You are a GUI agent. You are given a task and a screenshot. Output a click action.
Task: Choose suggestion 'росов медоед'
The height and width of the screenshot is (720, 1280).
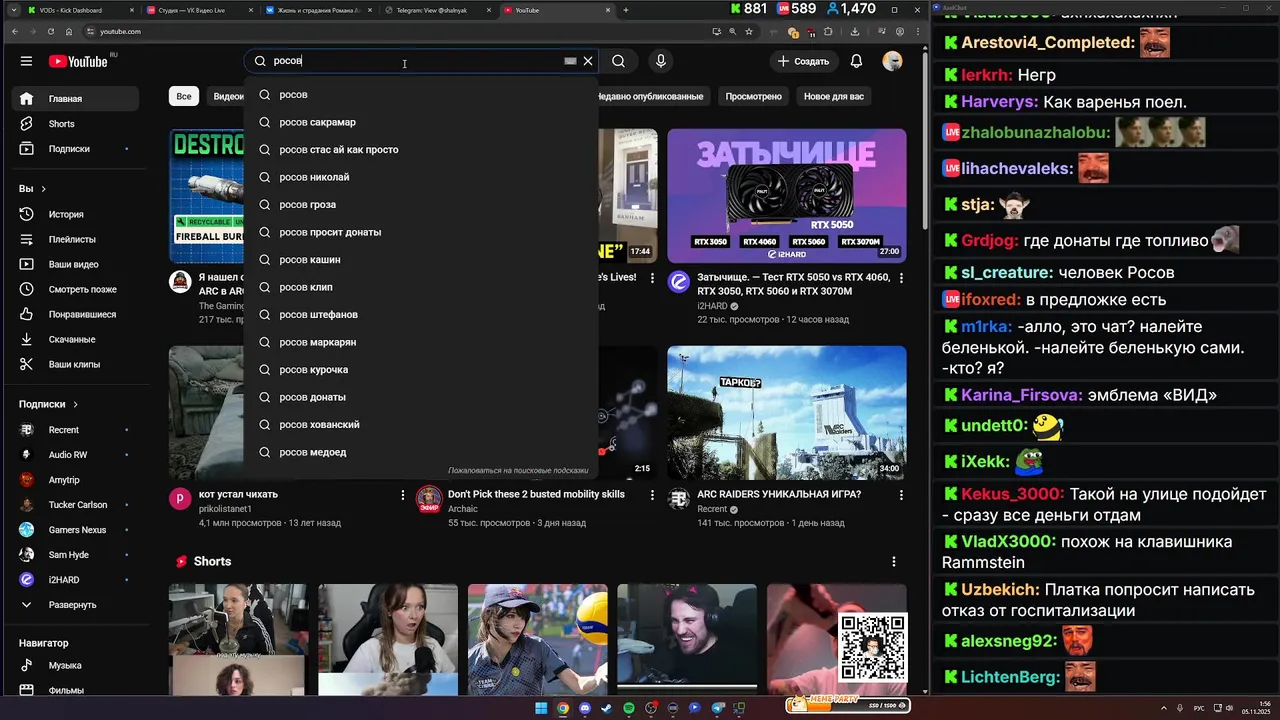point(420,452)
